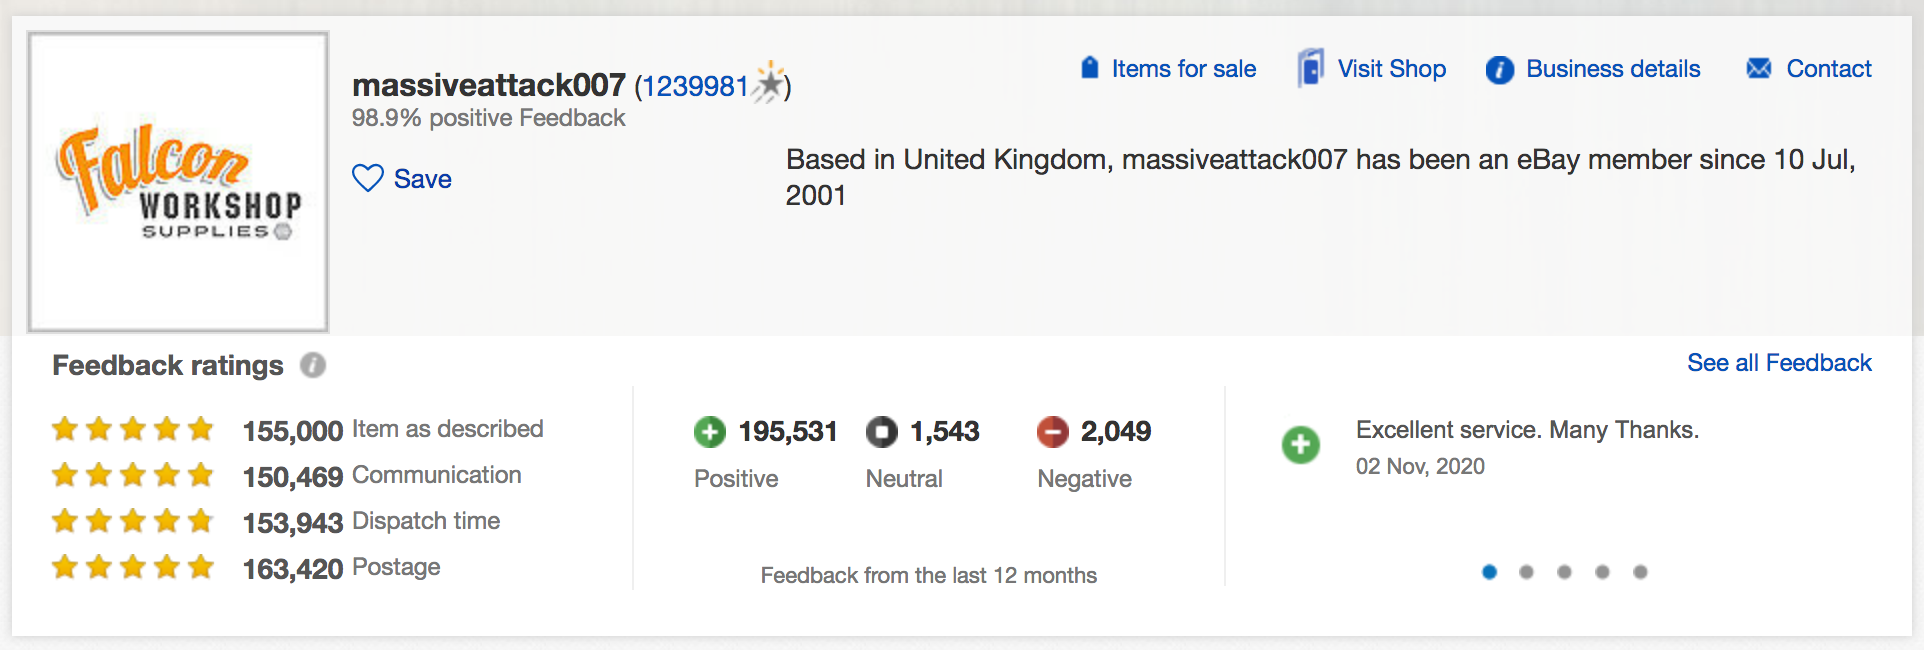Image resolution: width=1924 pixels, height=650 pixels.
Task: Click the Contact envelope icon
Action: pos(1758,68)
